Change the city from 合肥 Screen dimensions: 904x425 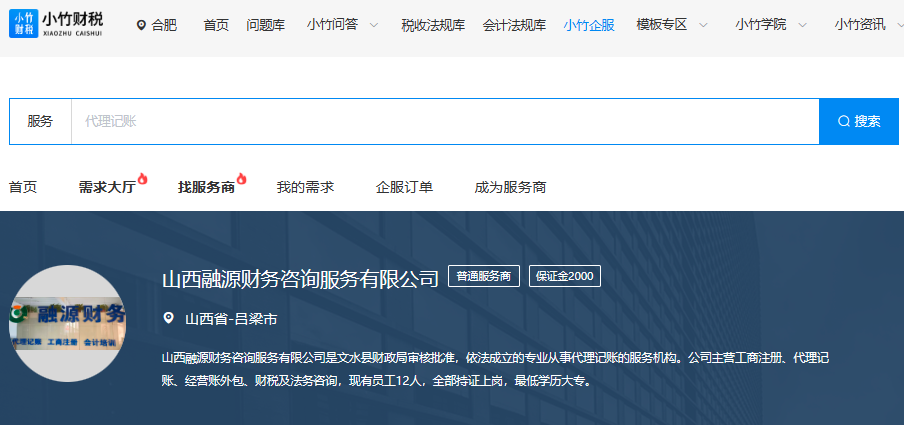(164, 25)
